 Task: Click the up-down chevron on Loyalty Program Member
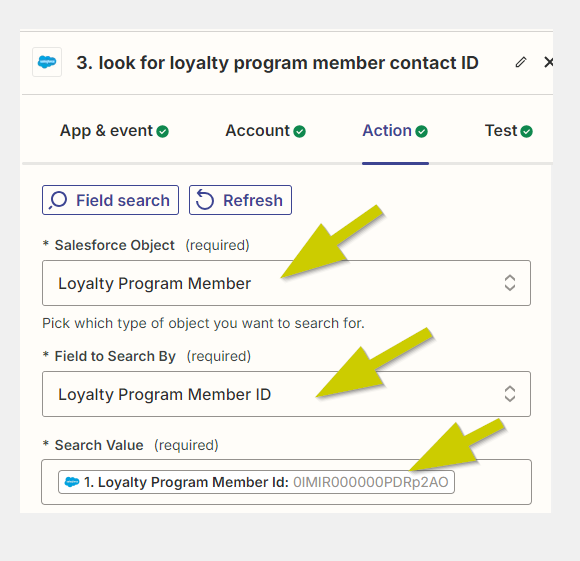point(510,283)
